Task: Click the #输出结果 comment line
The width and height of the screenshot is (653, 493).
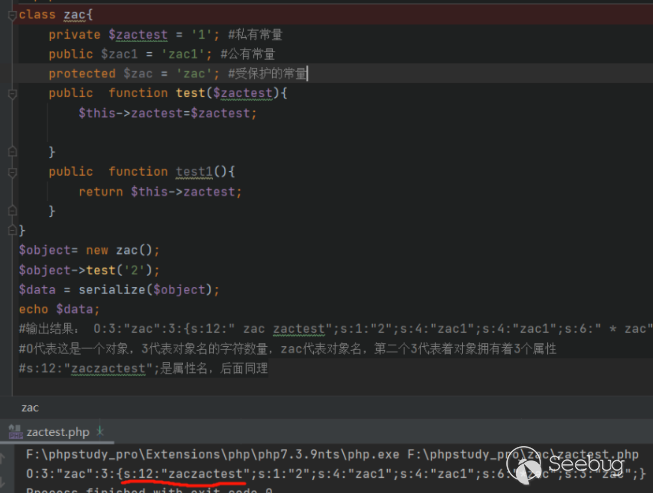Action: [336, 329]
